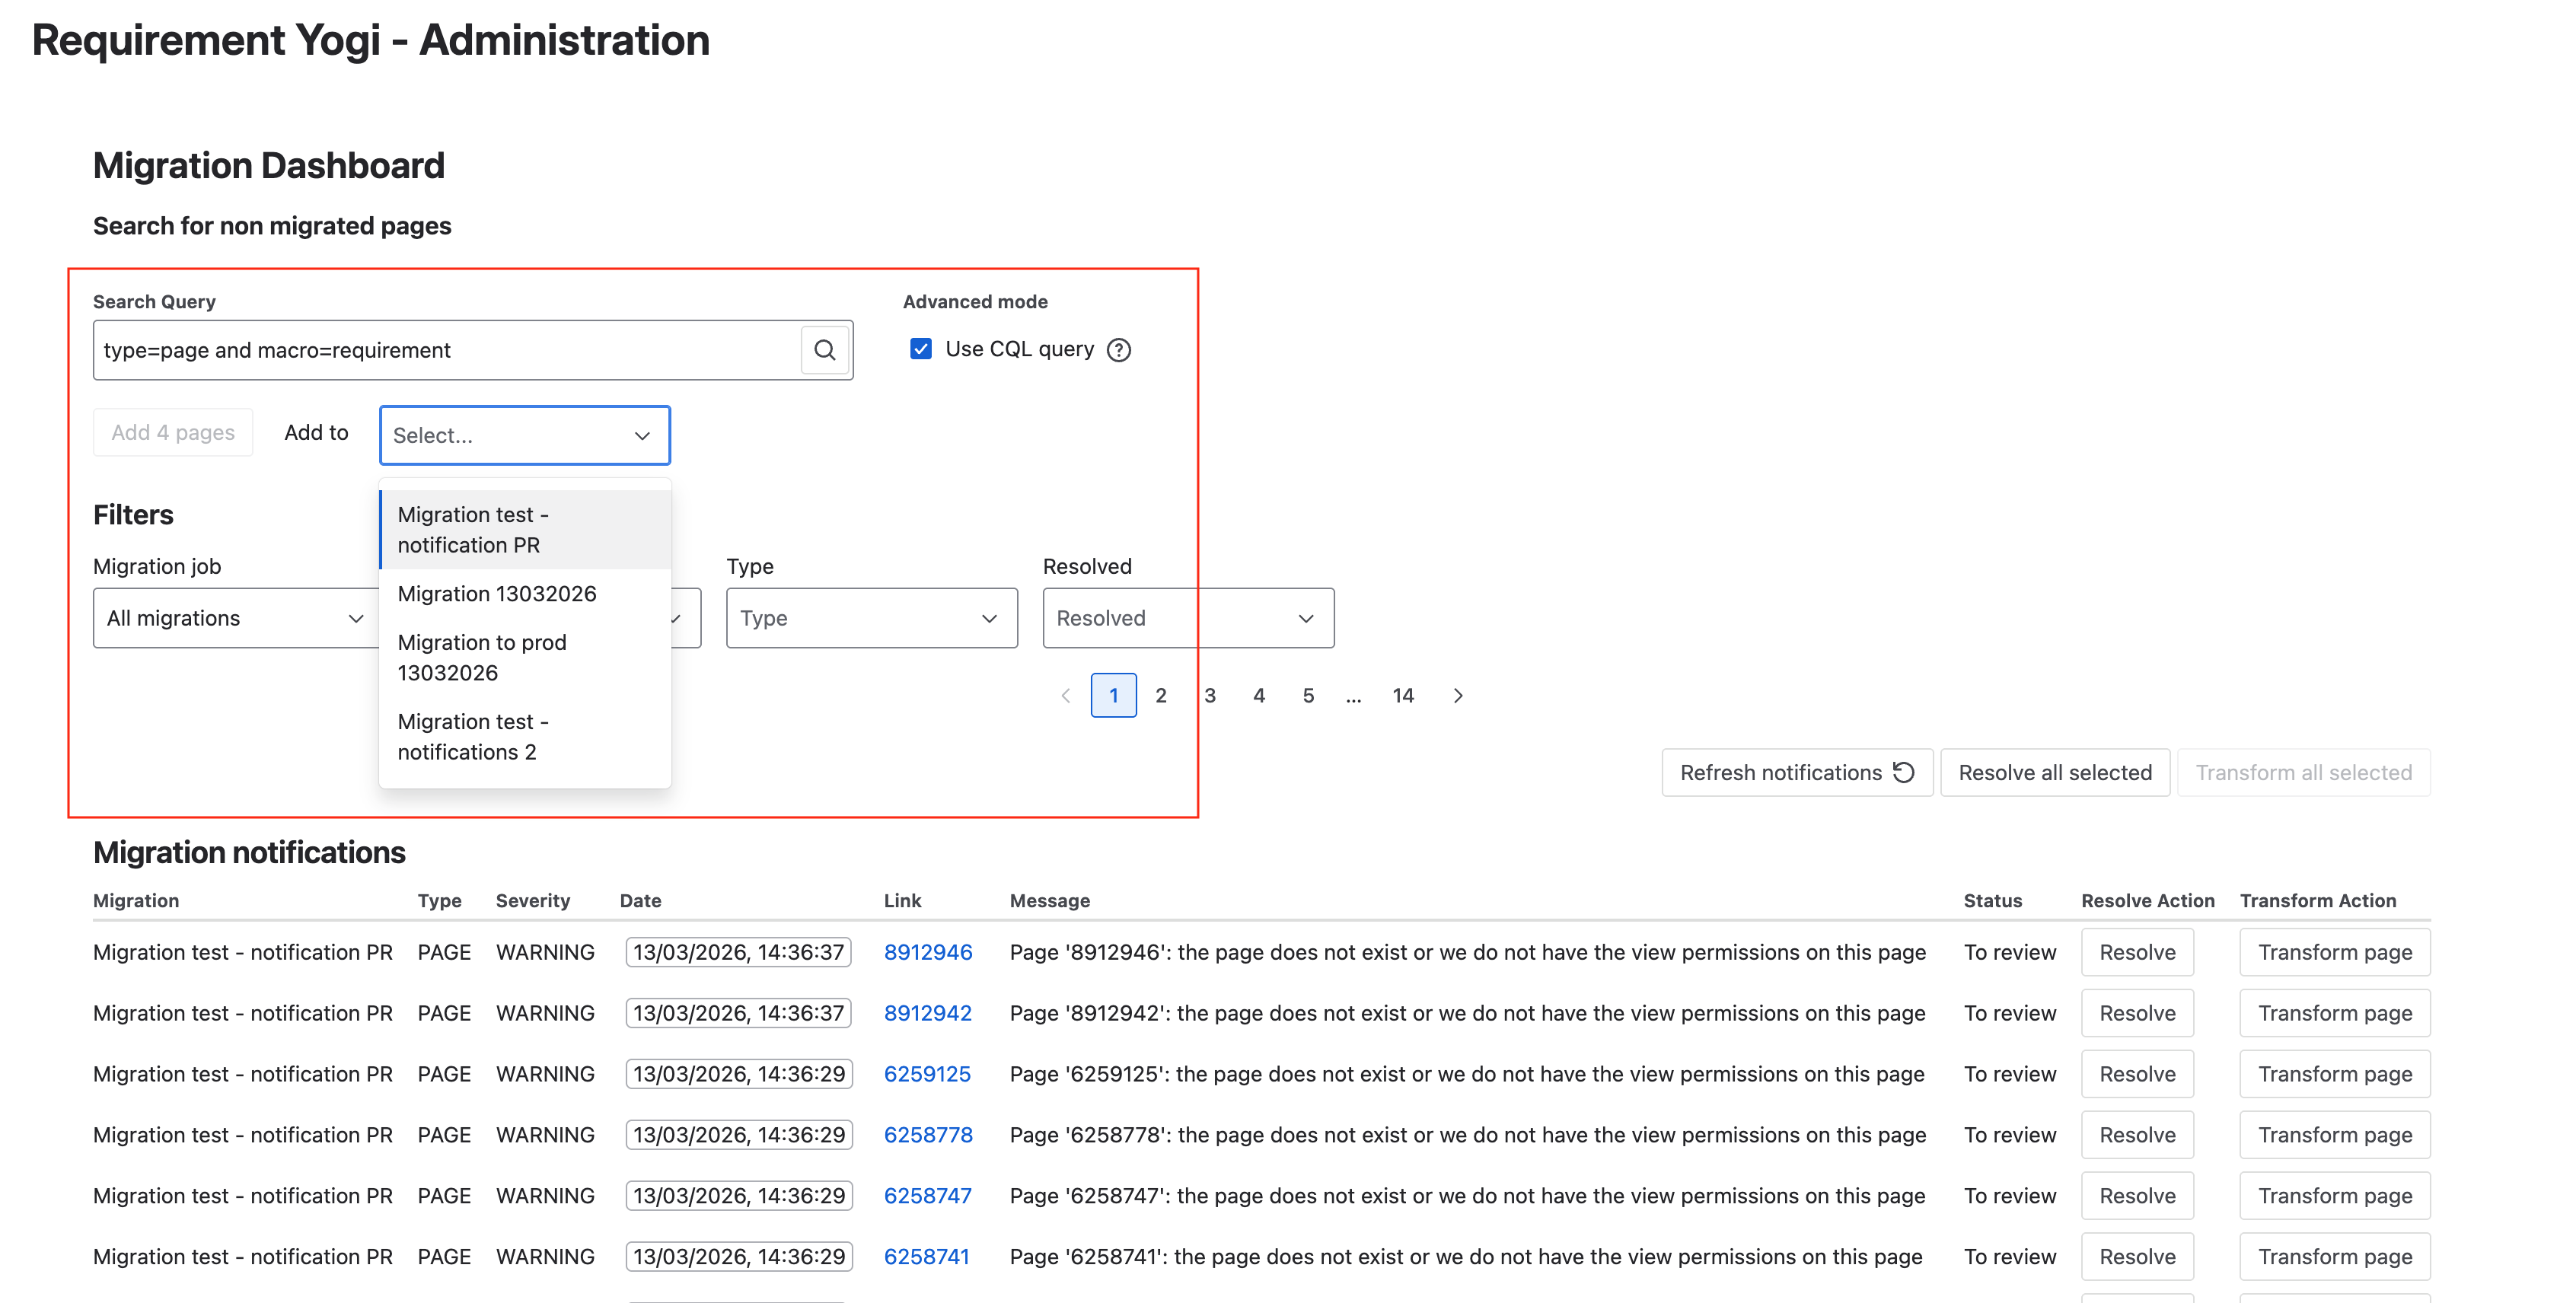The image size is (2576, 1303).
Task: Click inside the Search Query text field
Action: tap(447, 350)
